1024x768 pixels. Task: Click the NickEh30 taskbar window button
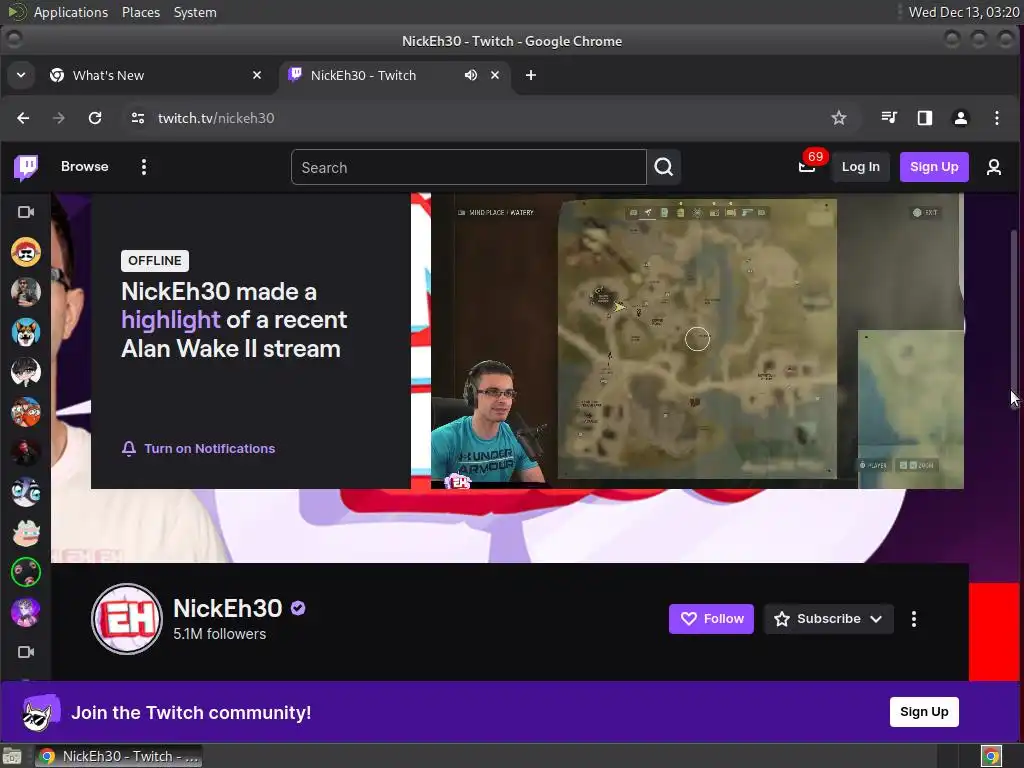coord(119,756)
